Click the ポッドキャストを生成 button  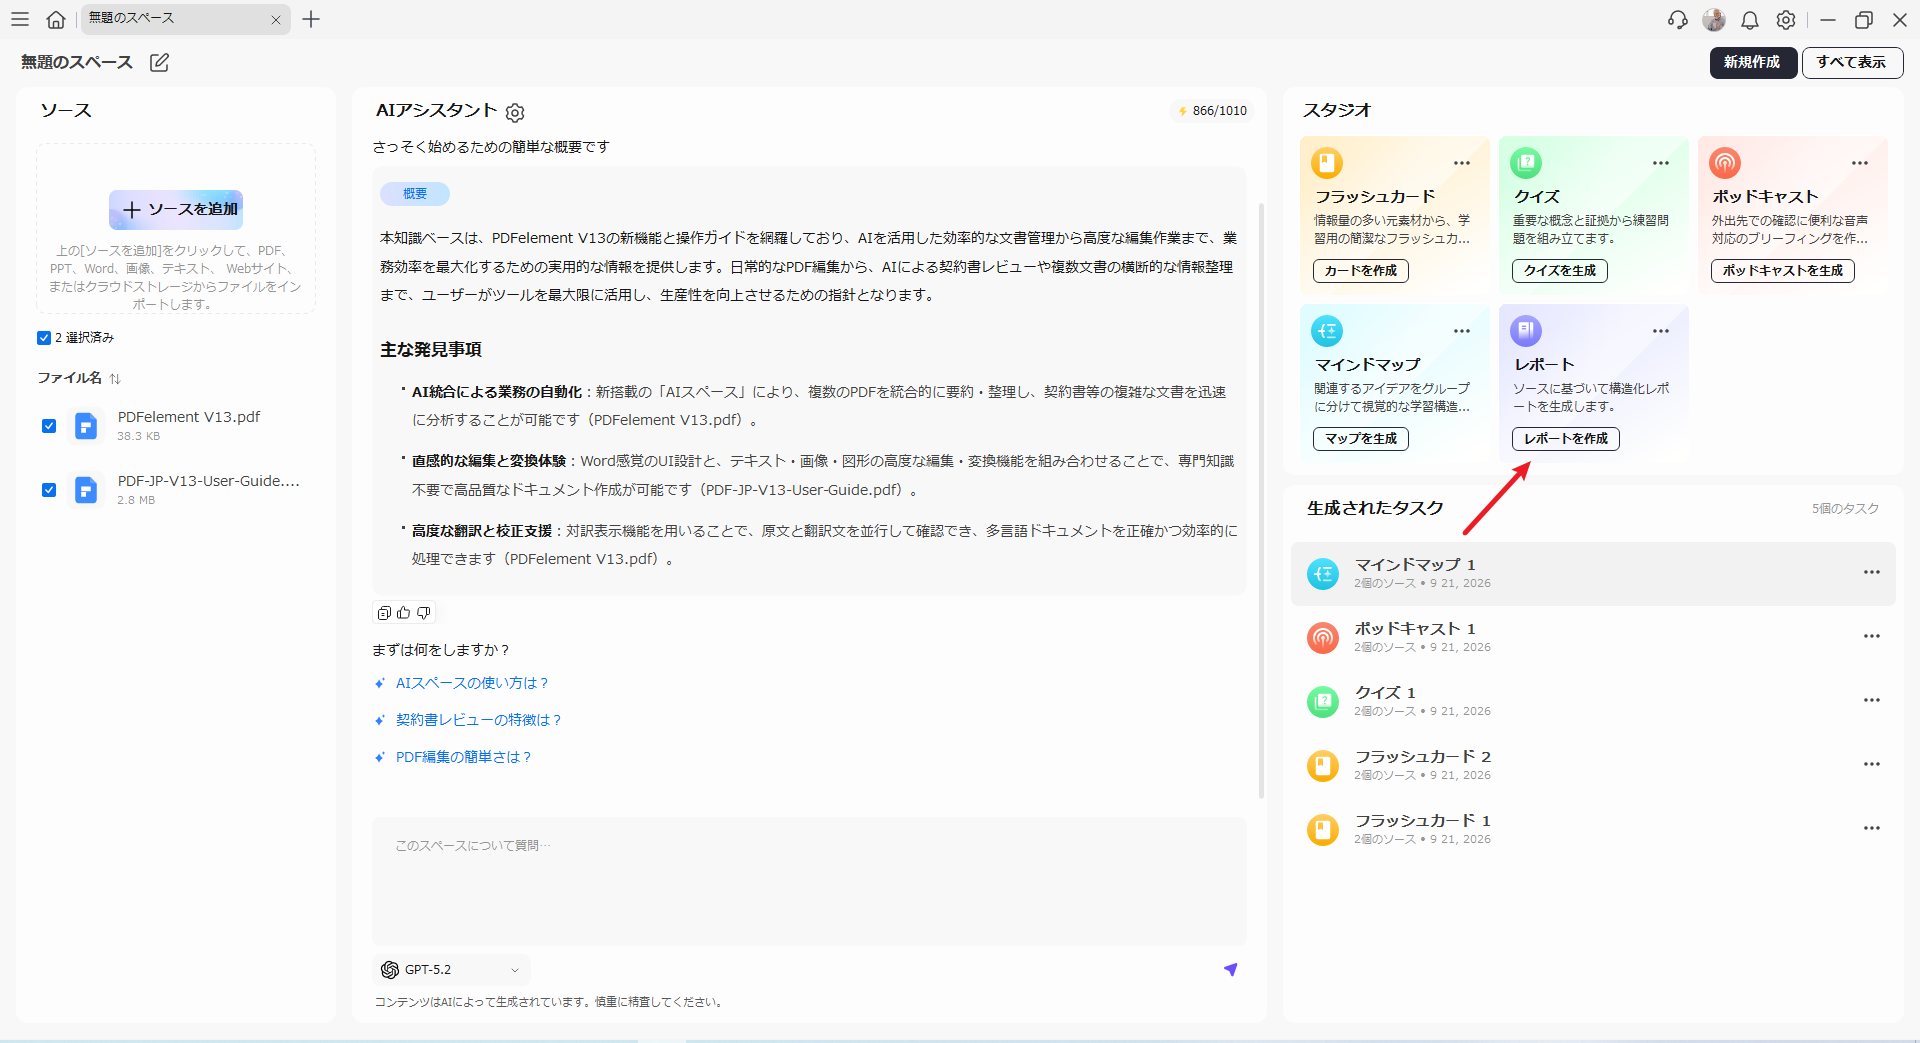click(1783, 271)
